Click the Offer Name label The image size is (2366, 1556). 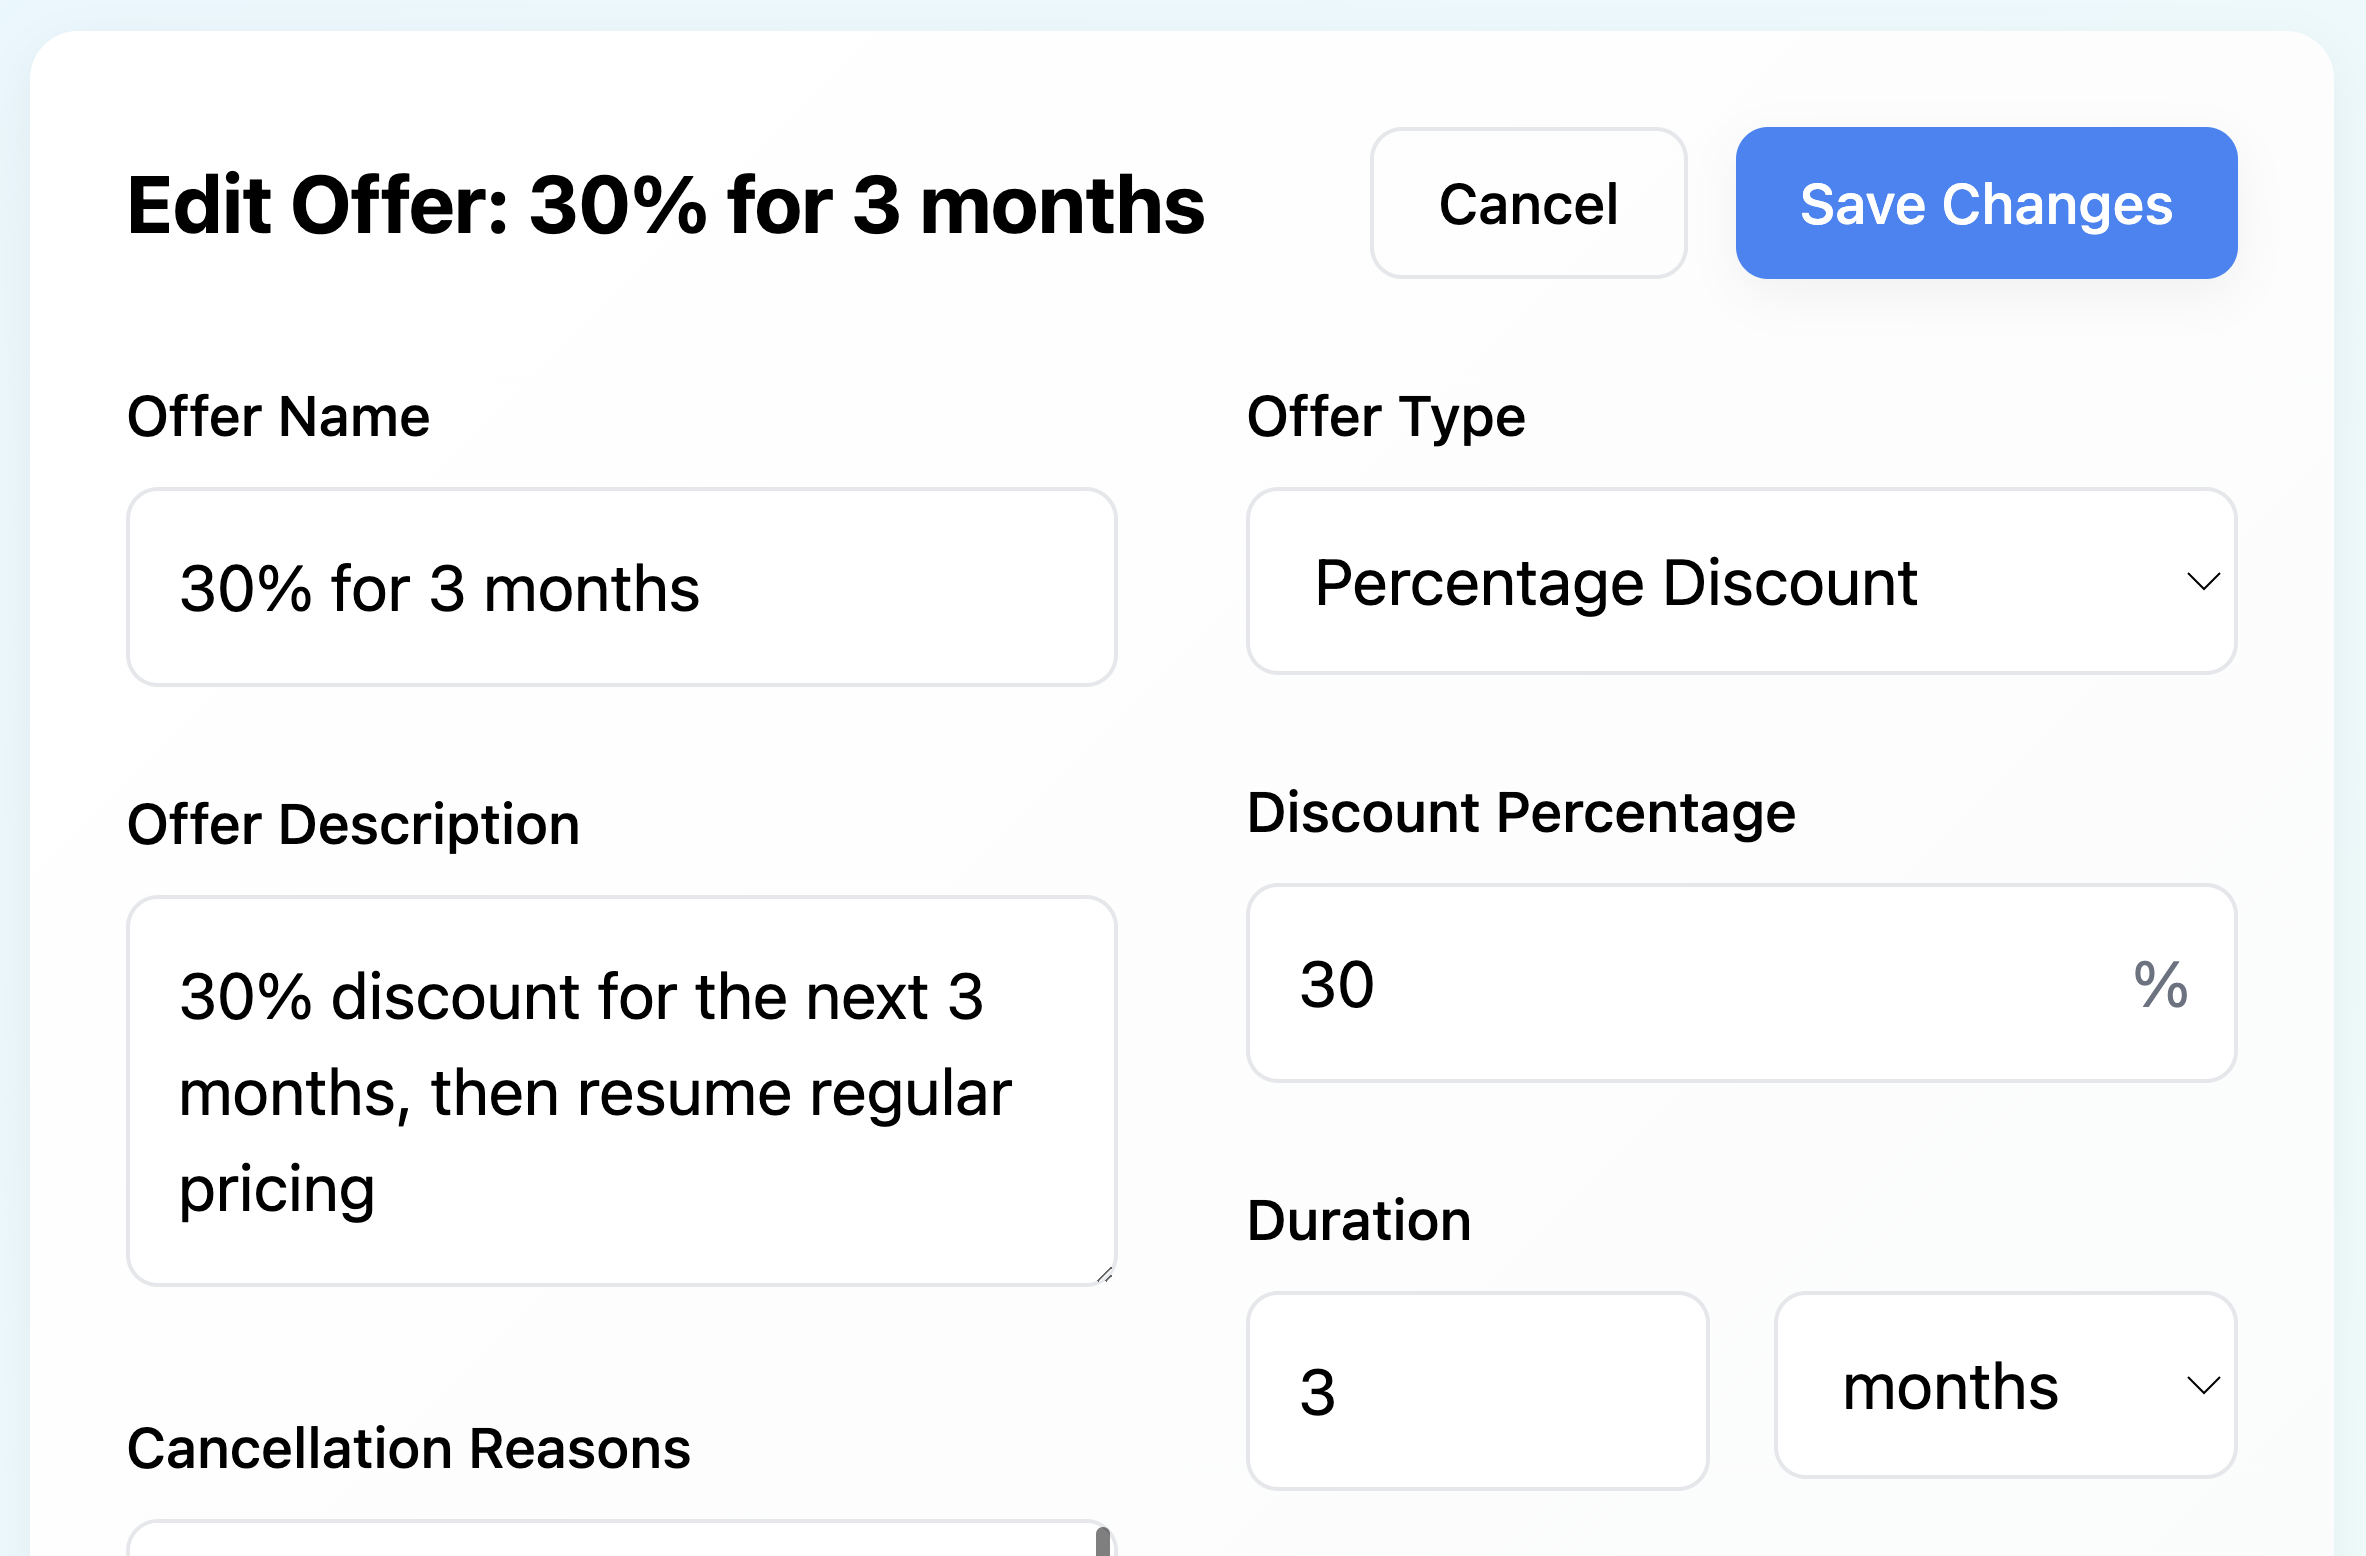point(278,416)
